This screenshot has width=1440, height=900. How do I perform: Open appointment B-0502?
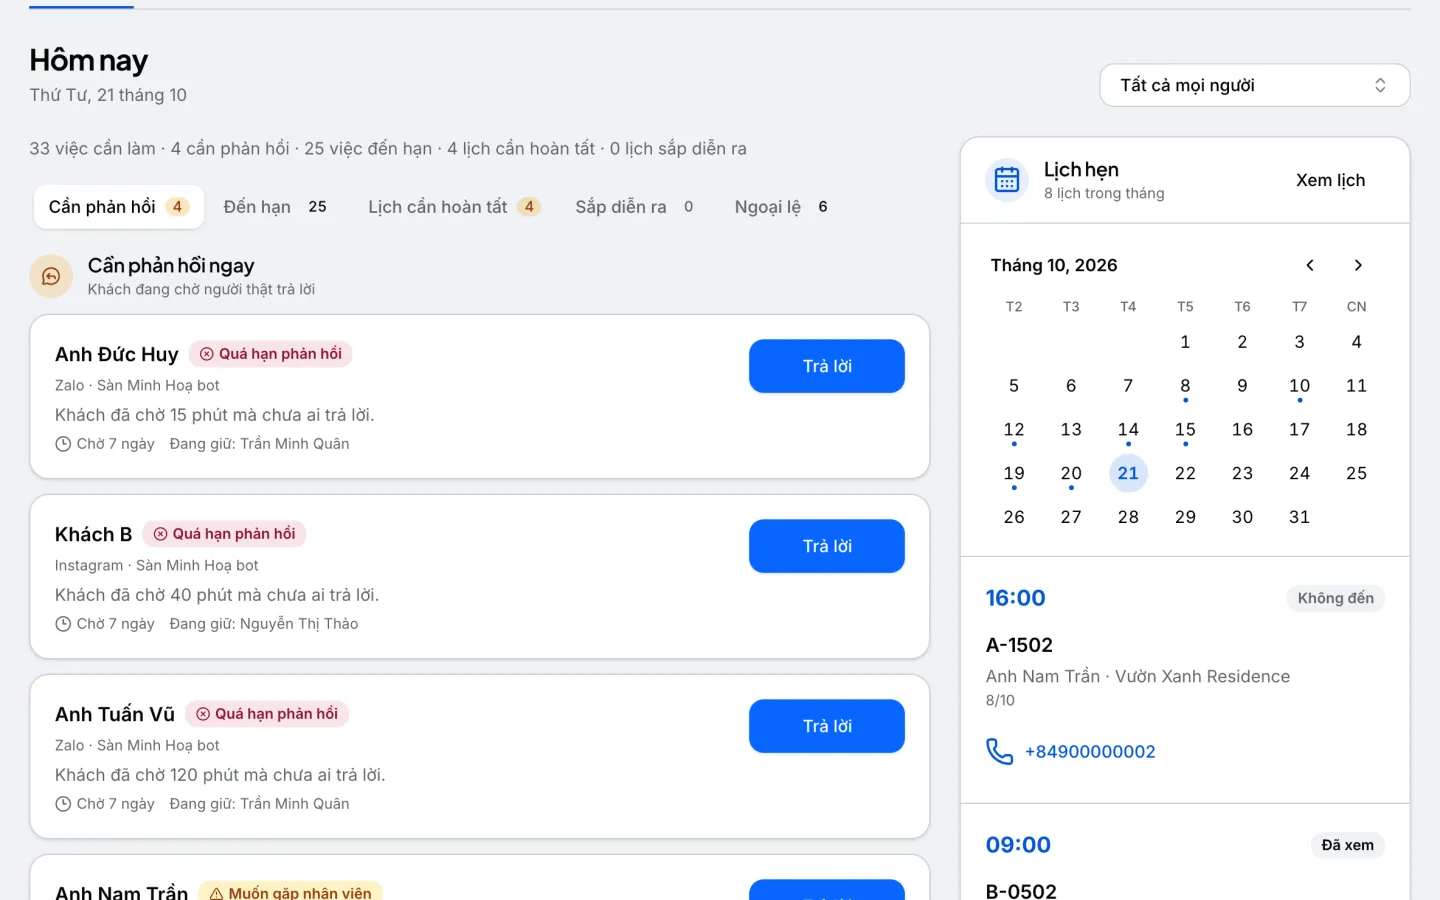tap(1021, 890)
